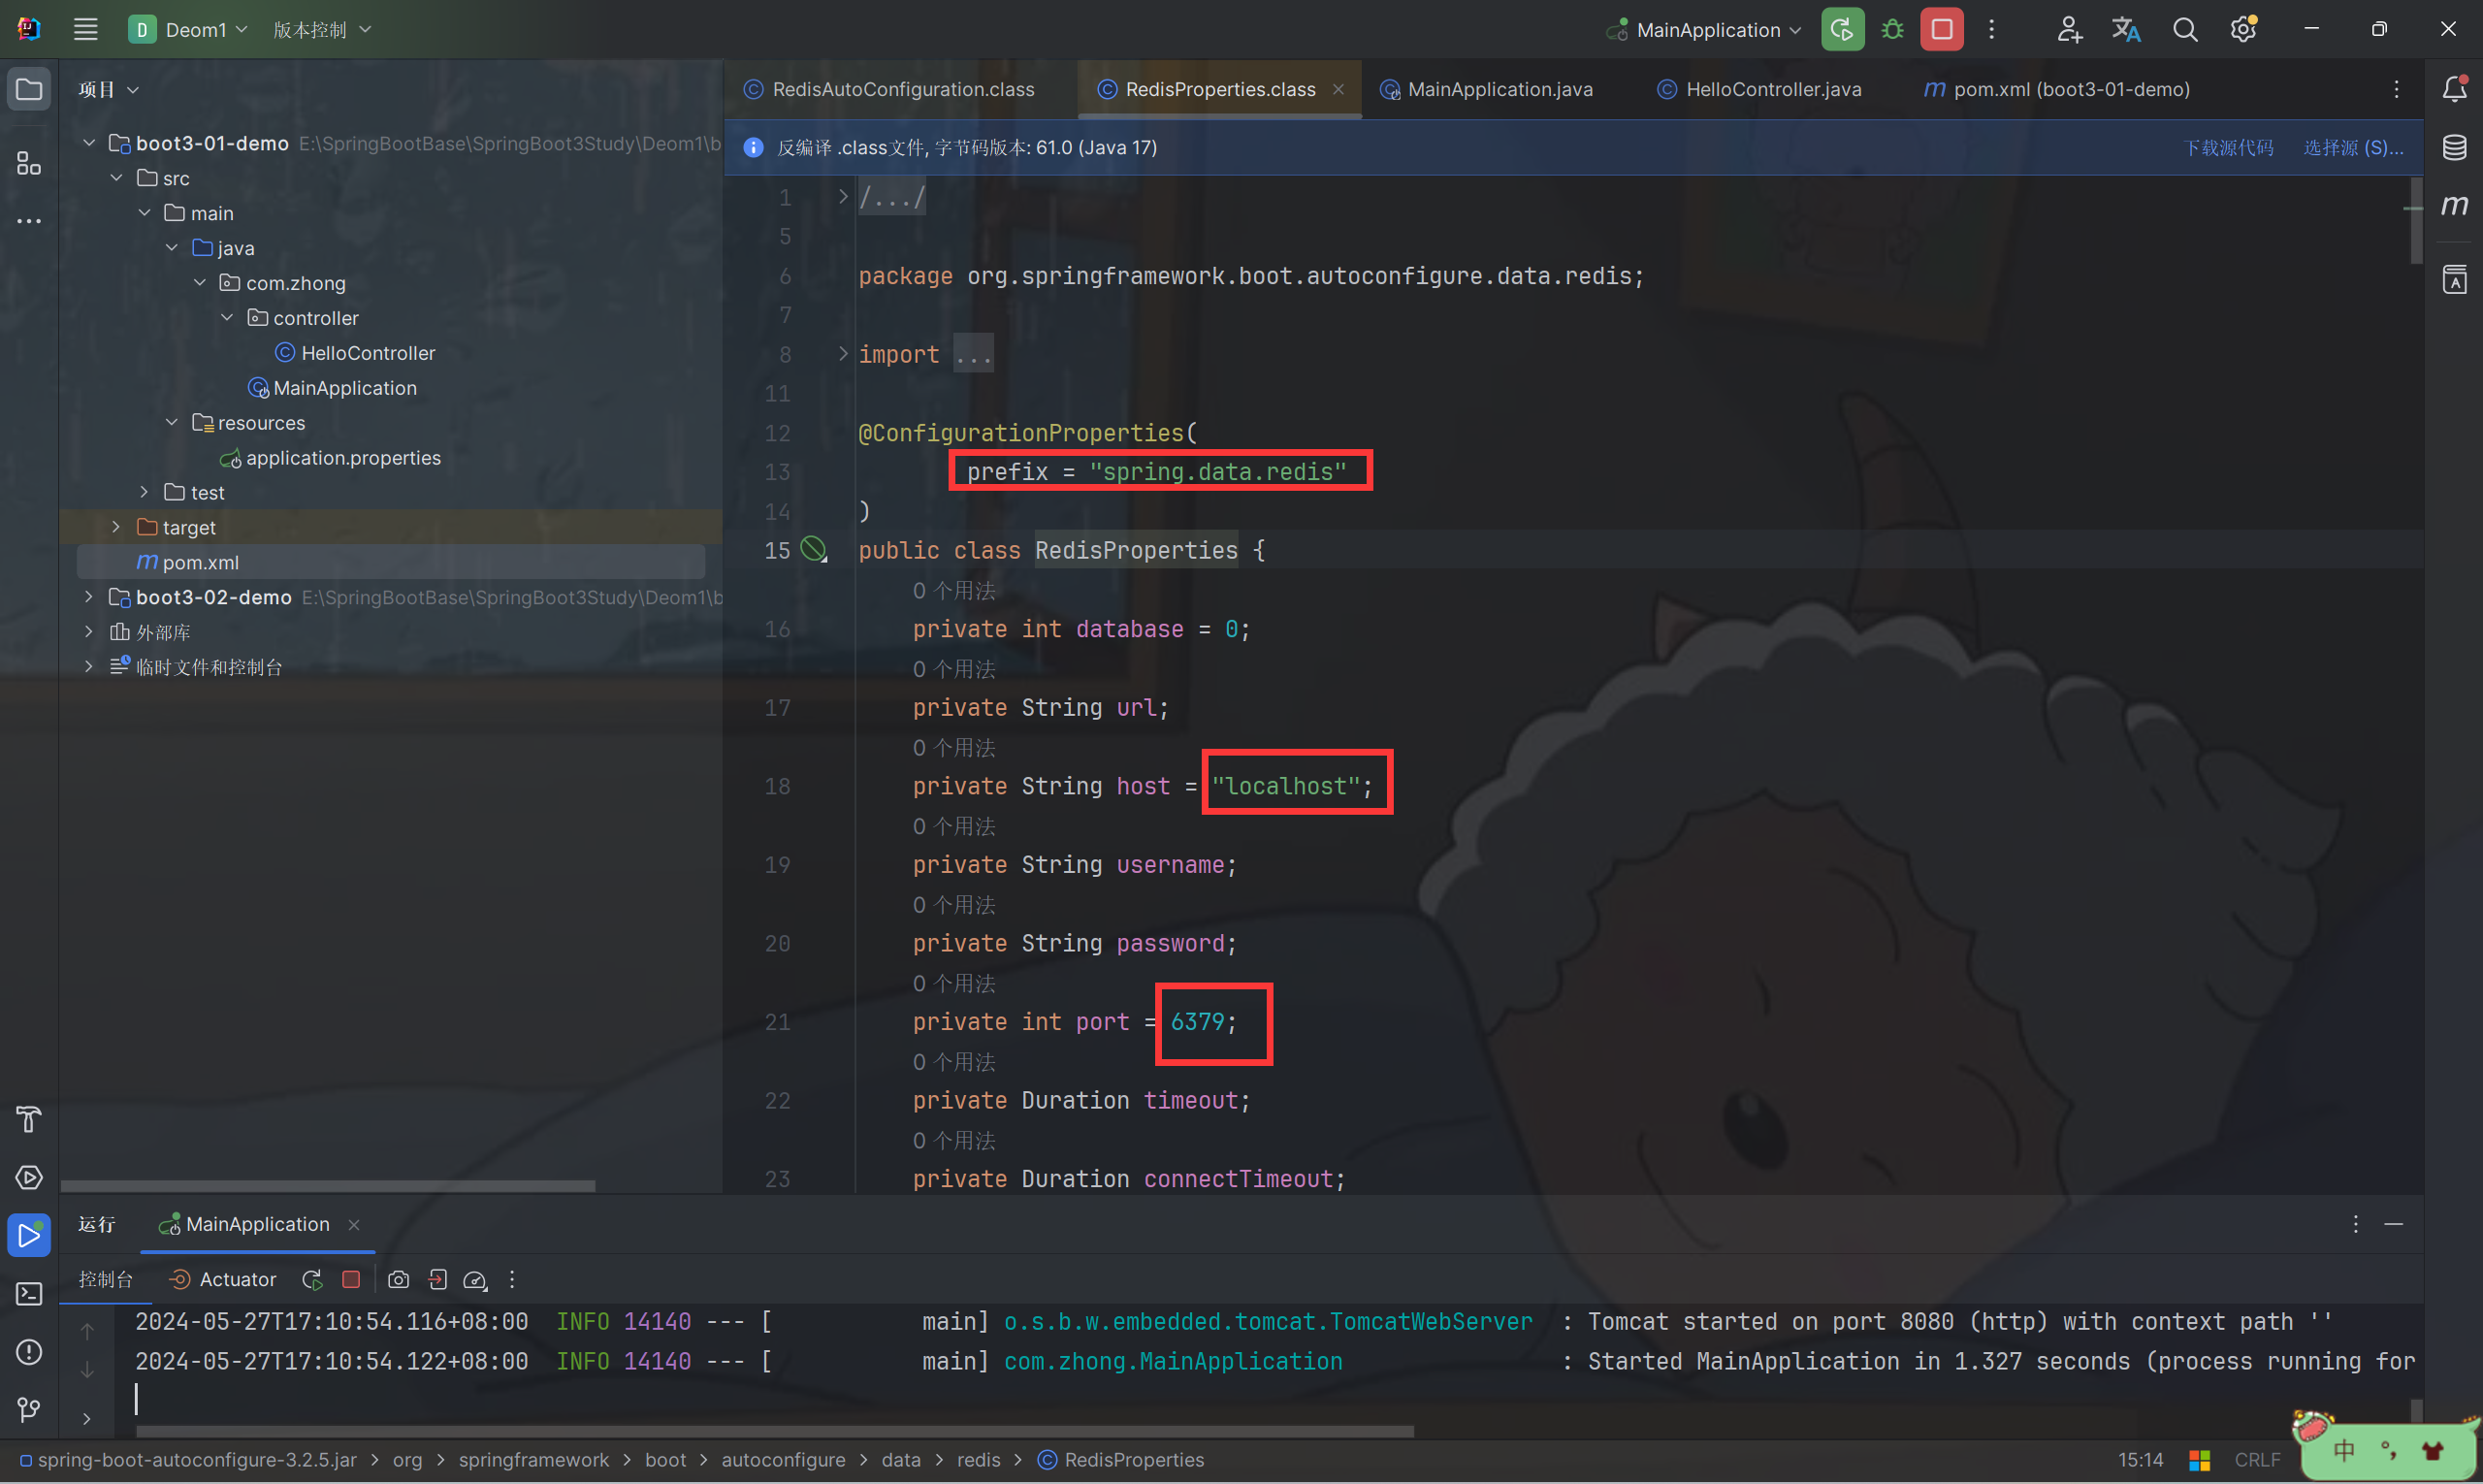Viewport: 2483px width, 1484px height.
Task: Click the Debug bug icon in toolbar
Action: click(1892, 30)
